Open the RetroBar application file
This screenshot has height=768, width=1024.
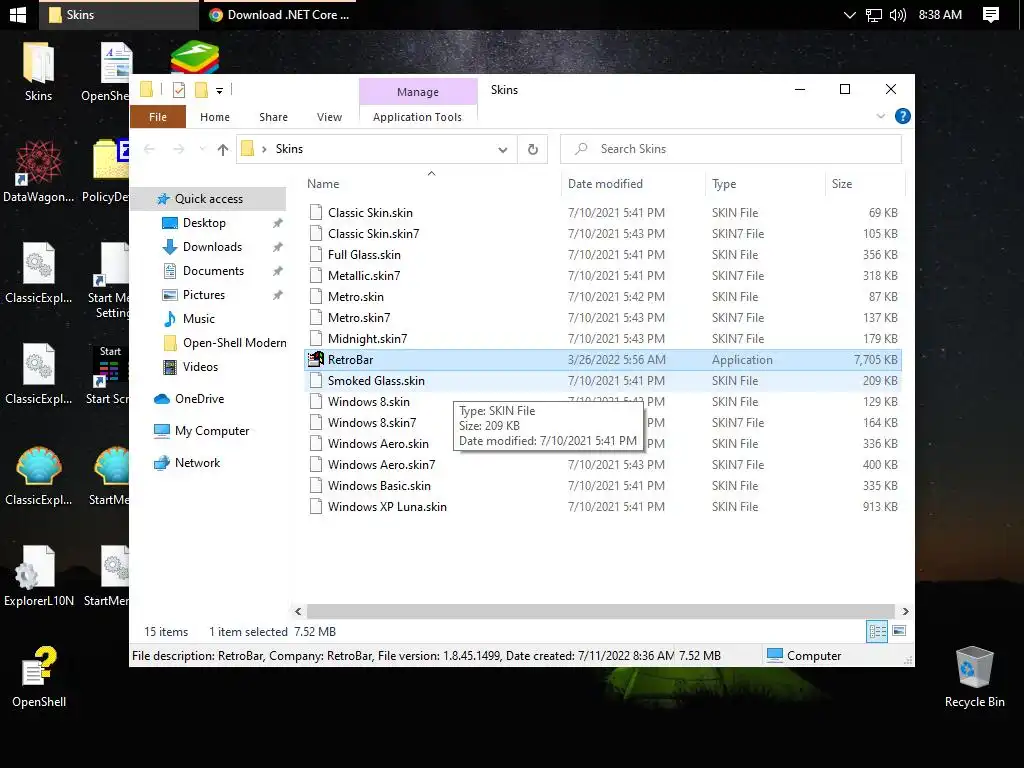coord(601,360)
